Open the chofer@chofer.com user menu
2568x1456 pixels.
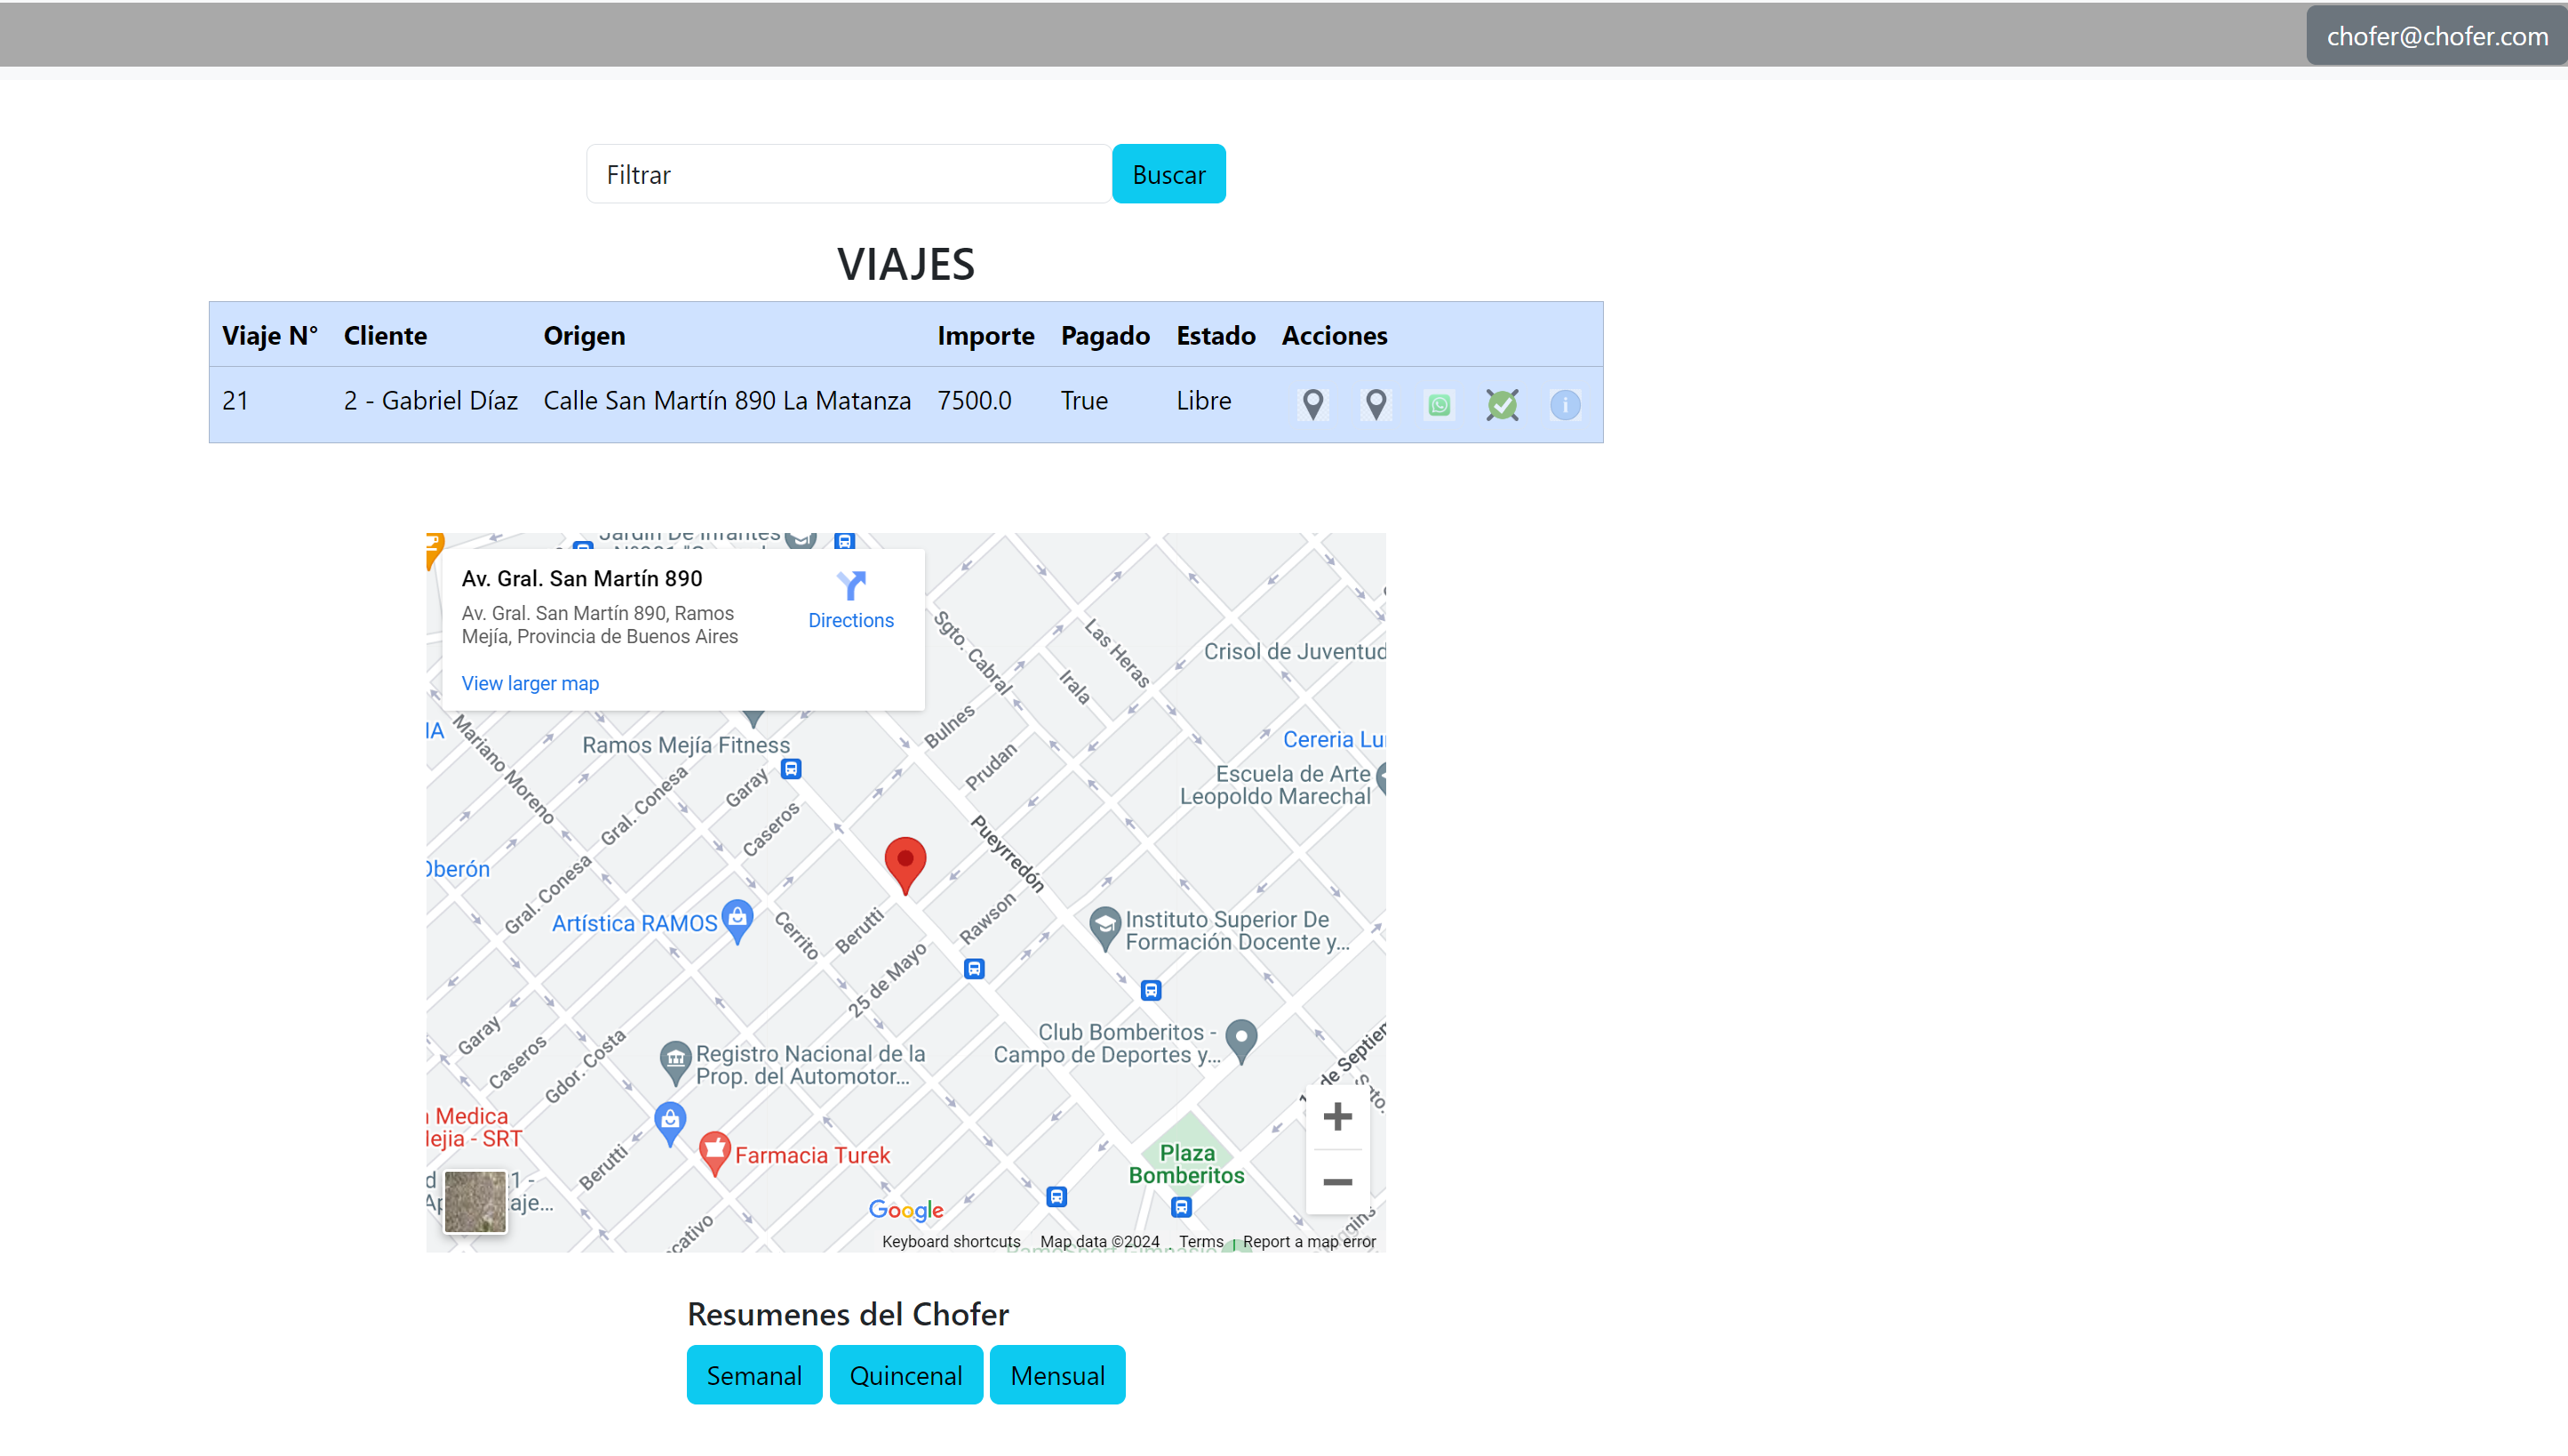pos(2436,36)
